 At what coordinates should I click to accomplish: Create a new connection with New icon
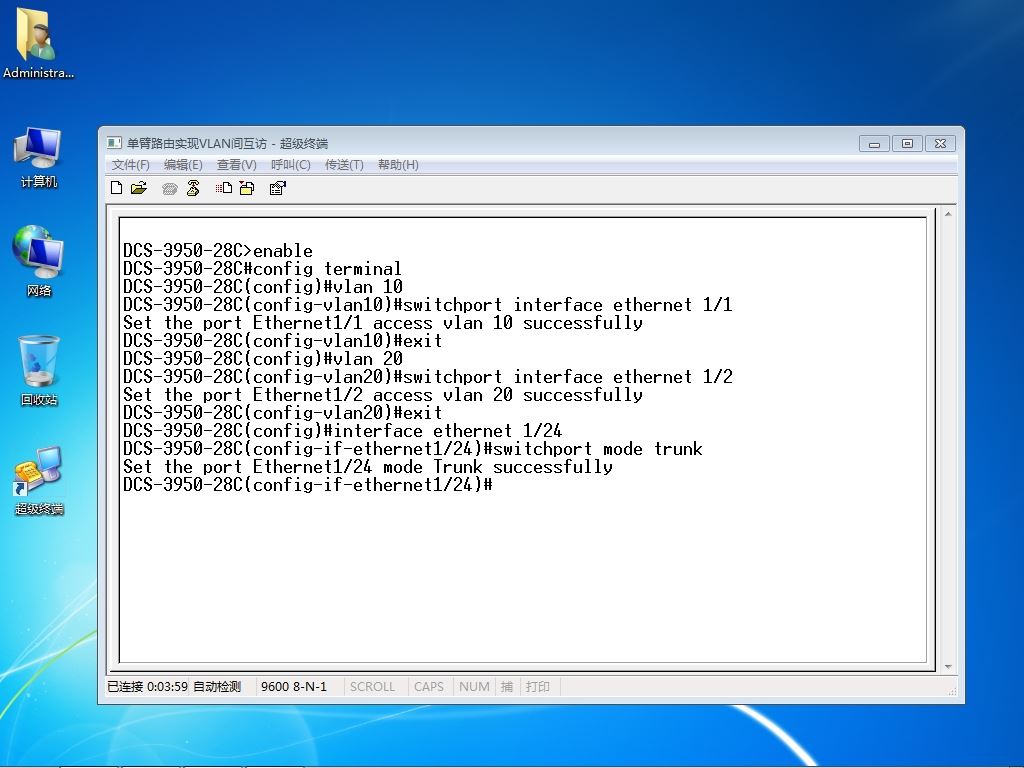tap(116, 188)
